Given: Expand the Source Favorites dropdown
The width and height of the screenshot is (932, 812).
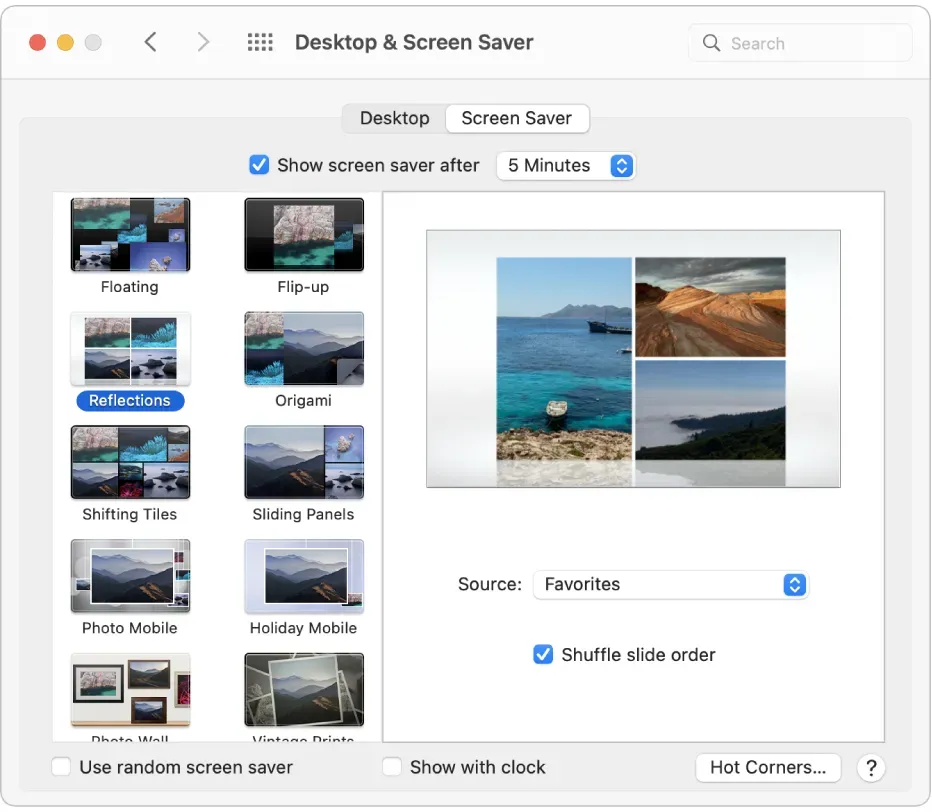Looking at the screenshot, I should (x=669, y=585).
